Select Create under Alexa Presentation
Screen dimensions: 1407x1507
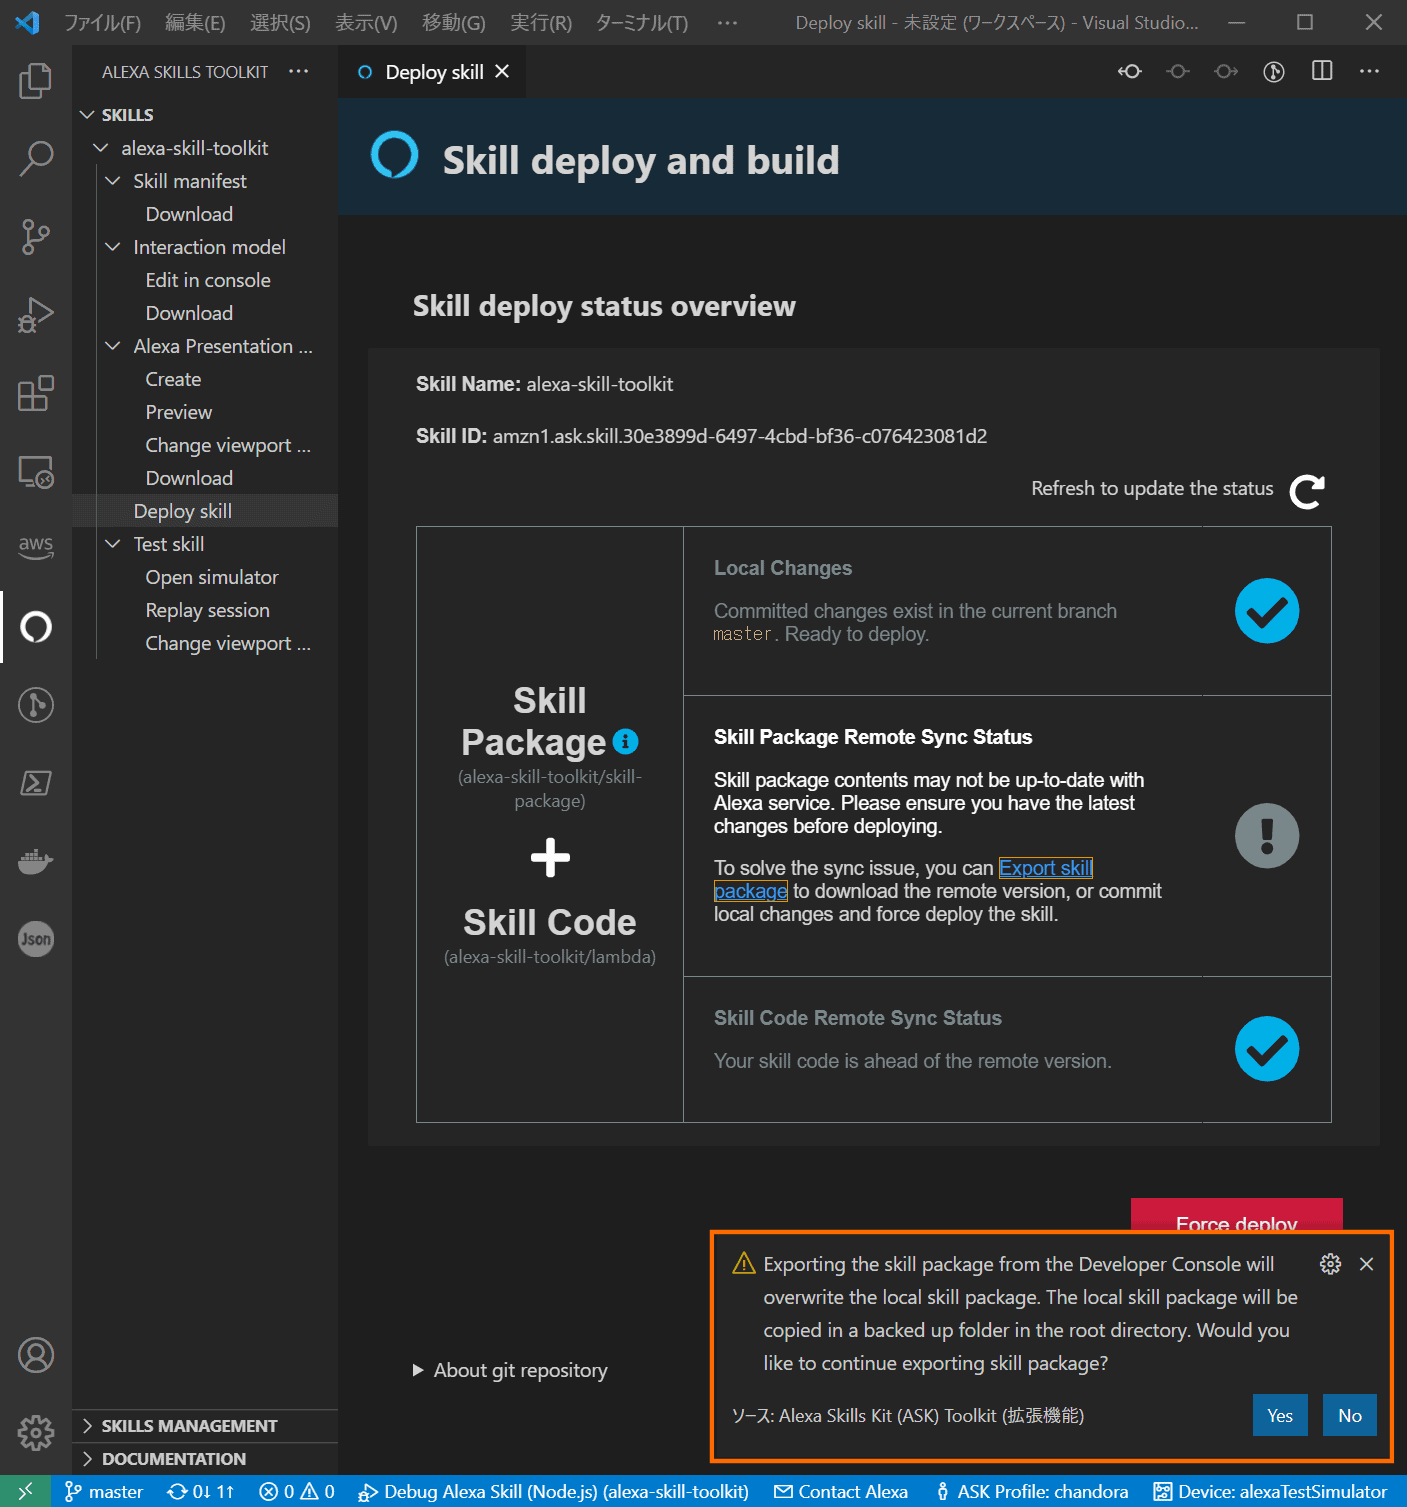173,379
